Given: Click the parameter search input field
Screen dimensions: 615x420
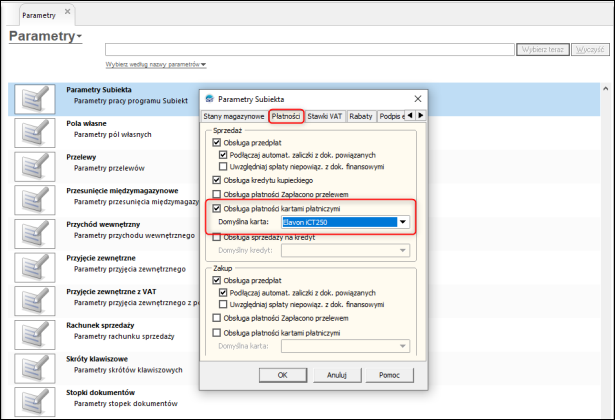Looking at the screenshot, I should coord(310,49).
